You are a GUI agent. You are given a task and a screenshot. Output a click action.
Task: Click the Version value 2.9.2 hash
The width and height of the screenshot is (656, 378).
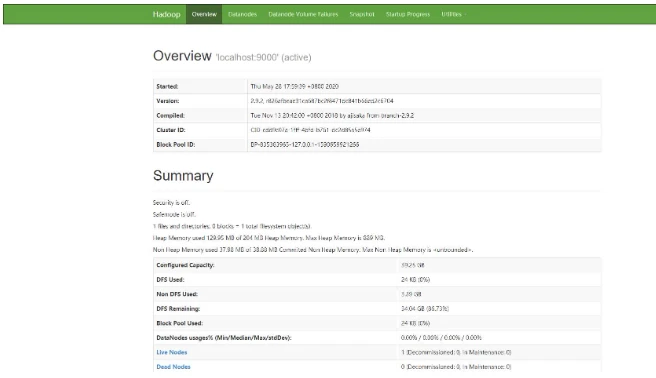pyautogui.click(x=322, y=101)
